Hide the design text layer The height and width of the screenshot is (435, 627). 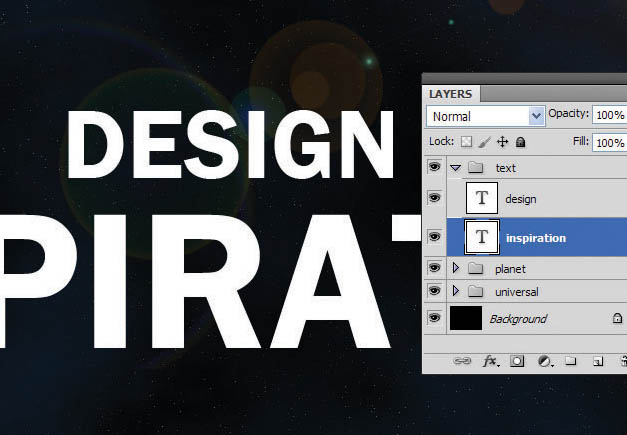tap(435, 198)
